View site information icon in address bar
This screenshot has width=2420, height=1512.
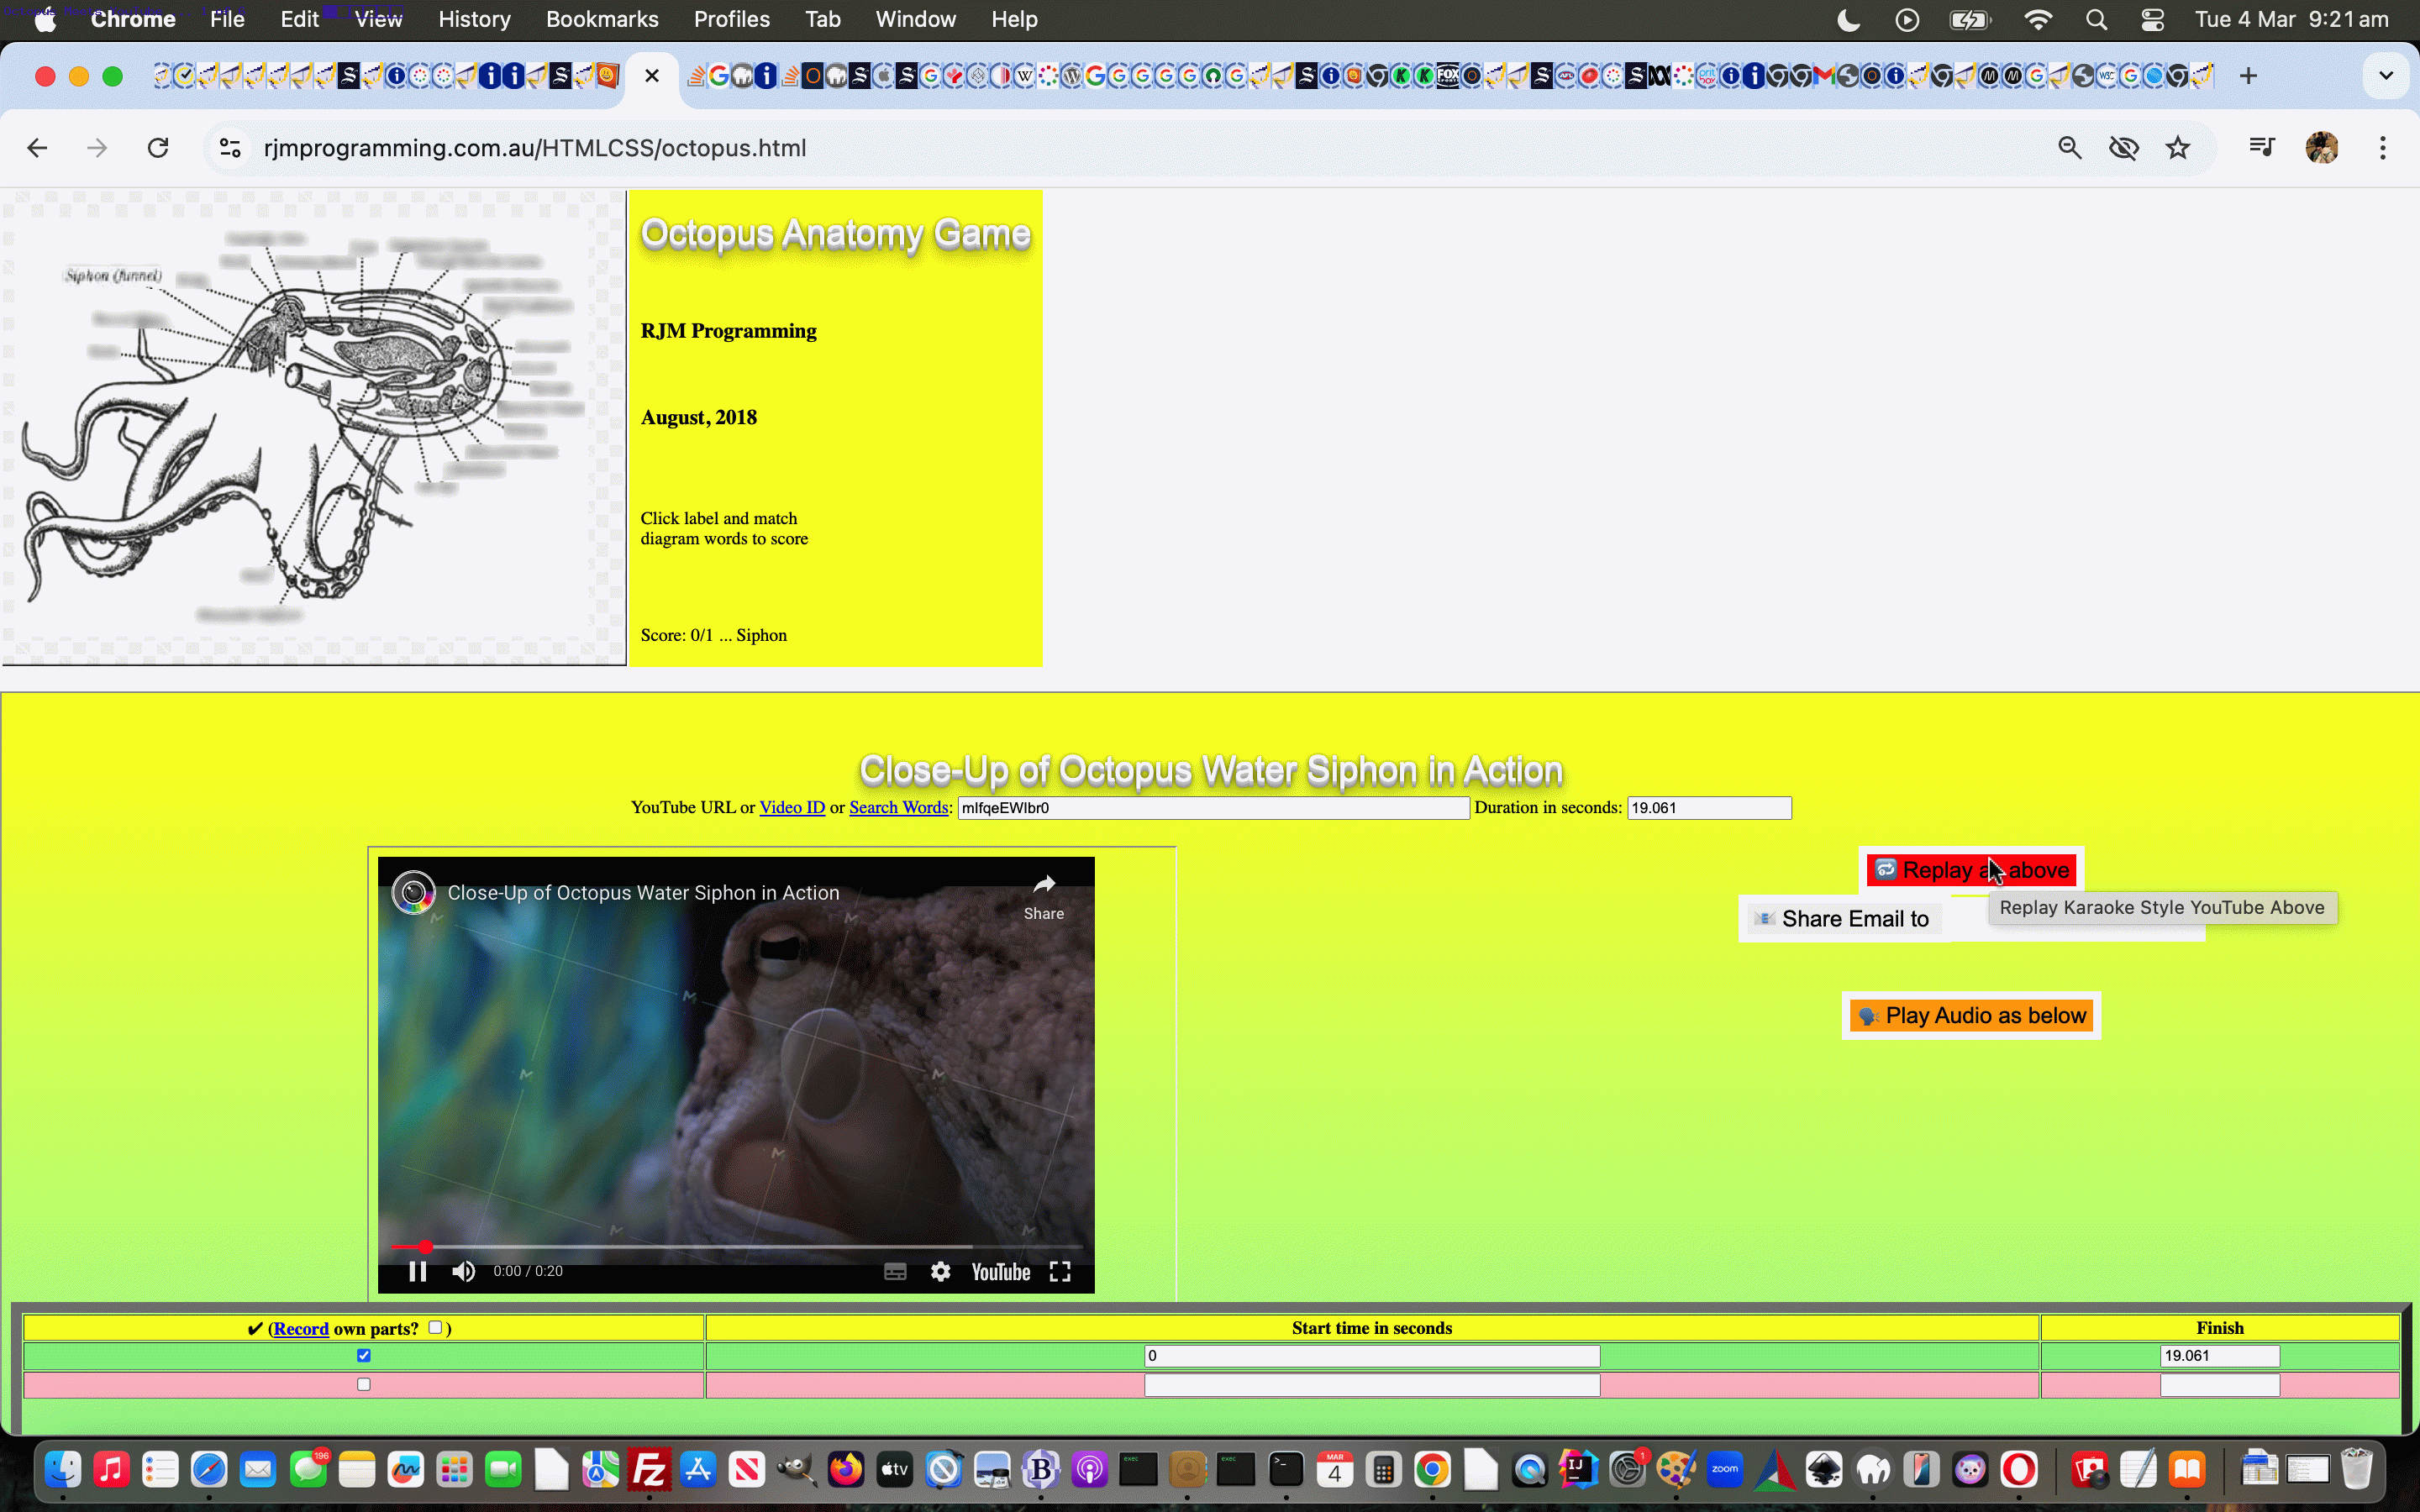tap(230, 148)
